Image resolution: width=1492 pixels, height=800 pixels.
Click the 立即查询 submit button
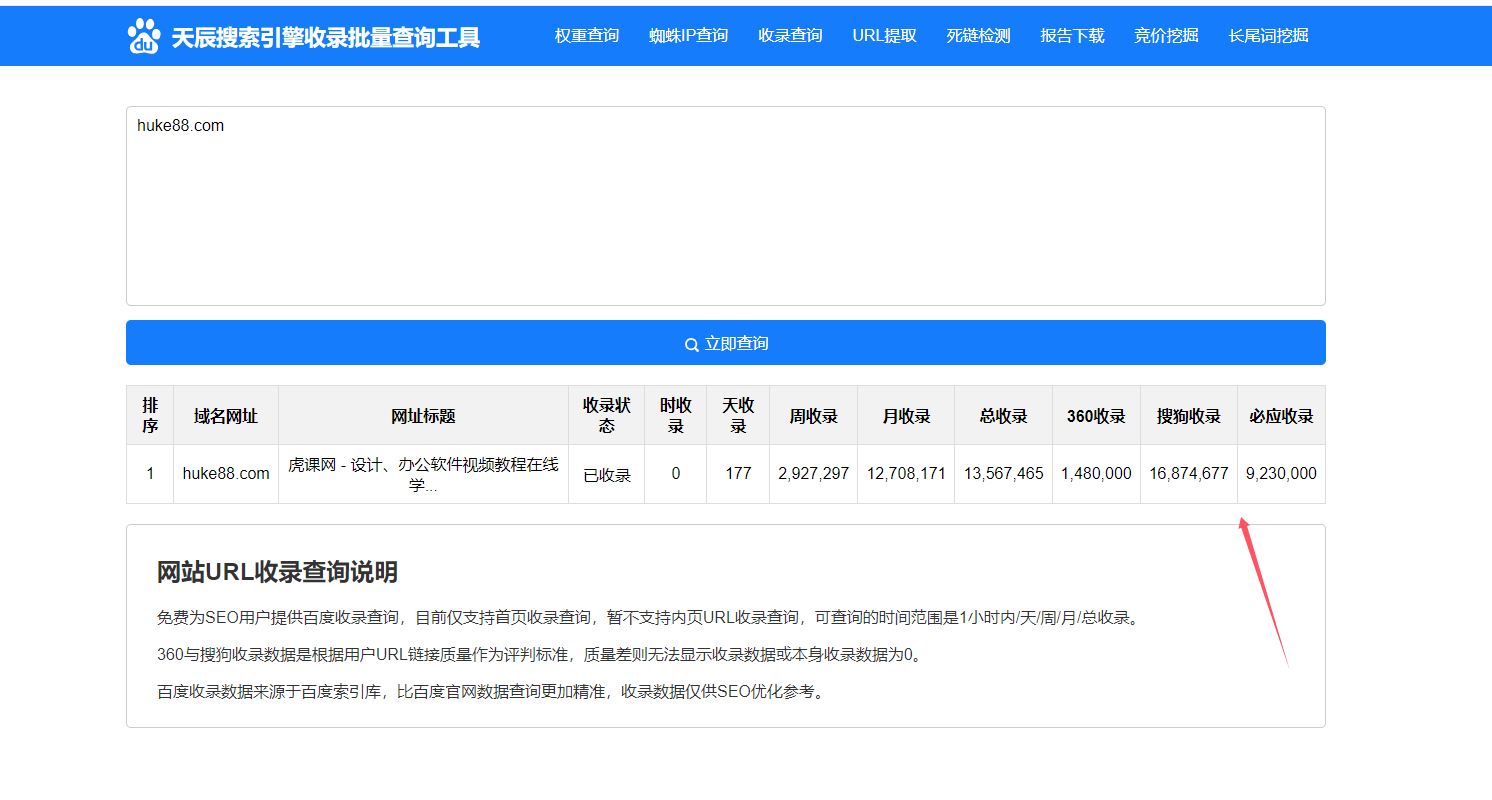coord(726,343)
